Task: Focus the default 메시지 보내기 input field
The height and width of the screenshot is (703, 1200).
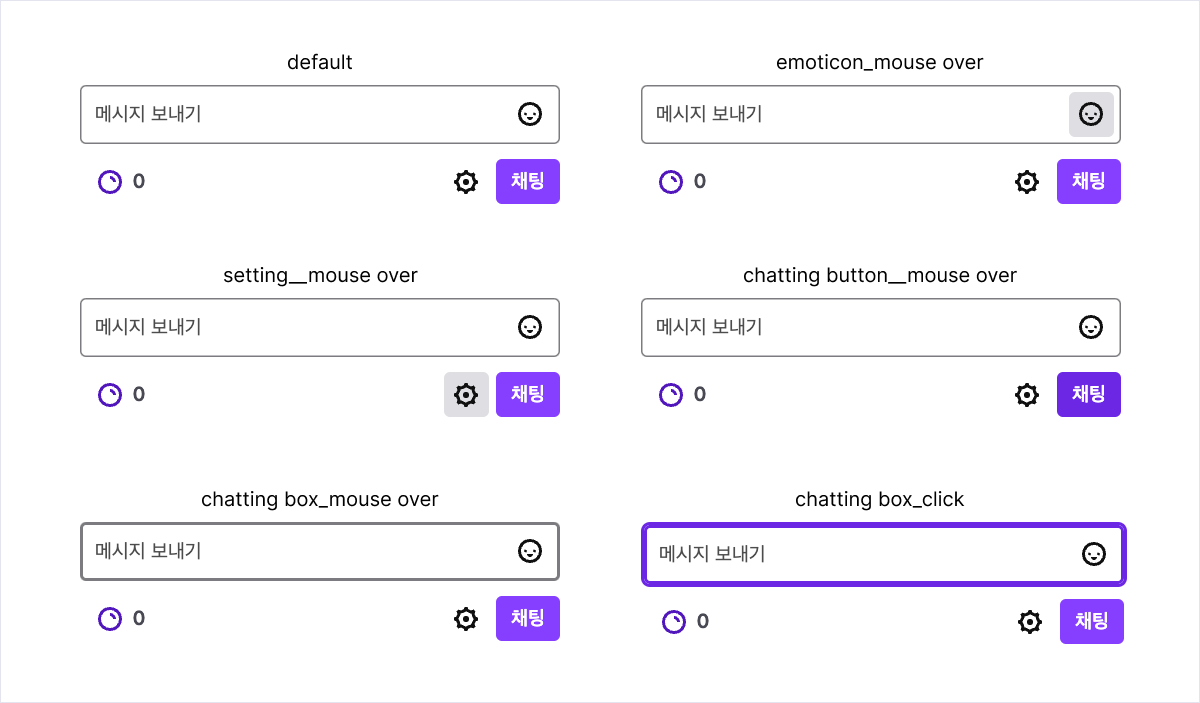Action: coord(320,114)
